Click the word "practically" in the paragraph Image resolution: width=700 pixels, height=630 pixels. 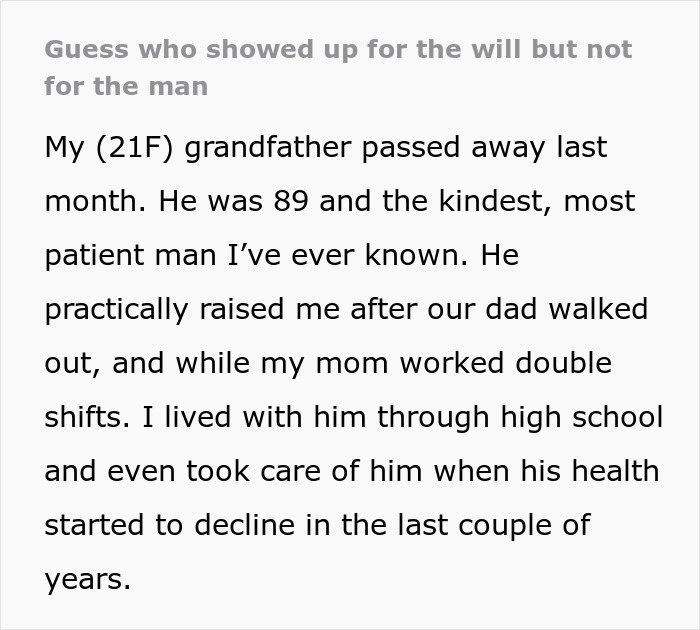tap(116, 310)
